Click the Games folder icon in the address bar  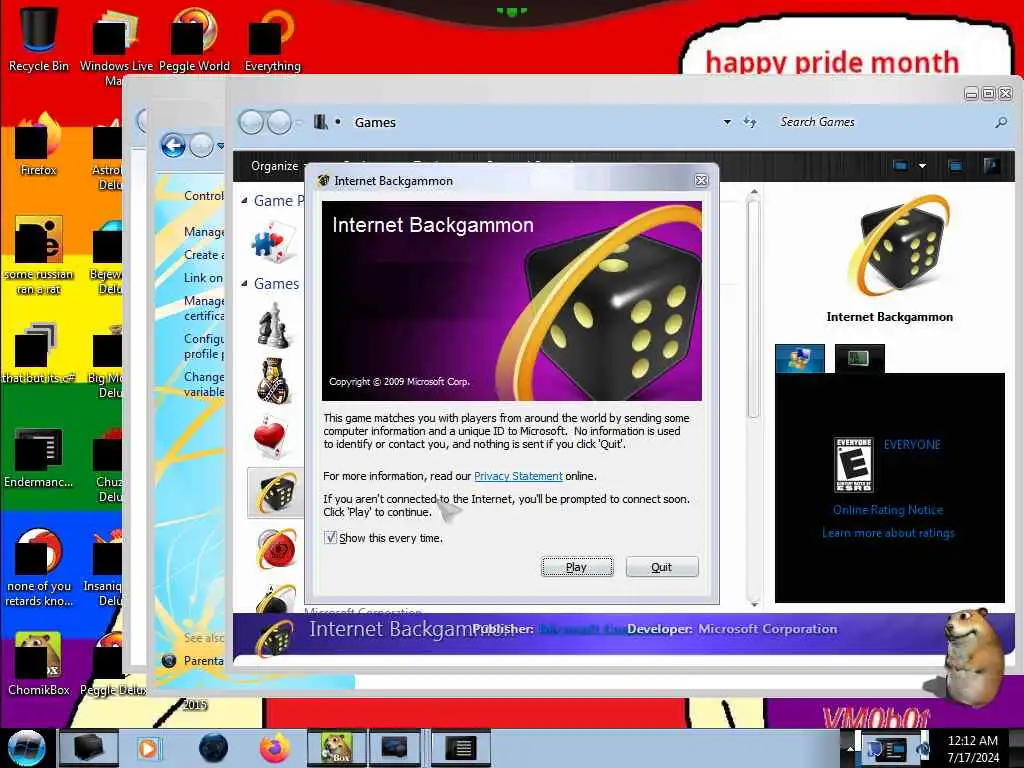(x=321, y=122)
